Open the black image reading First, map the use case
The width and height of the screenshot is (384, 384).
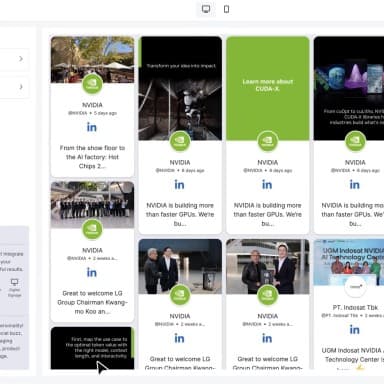(92, 348)
